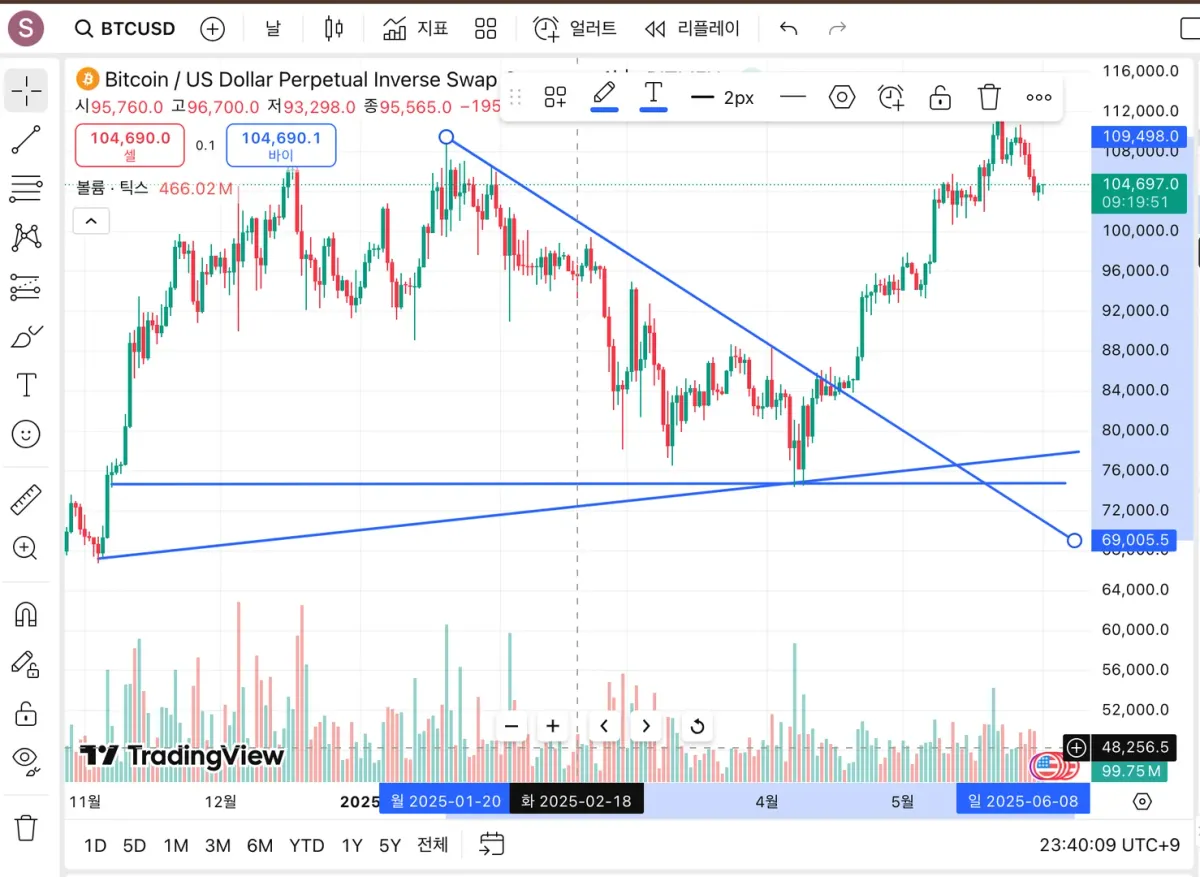Activate the zoom in tool
The image size is (1200, 877).
(x=26, y=548)
